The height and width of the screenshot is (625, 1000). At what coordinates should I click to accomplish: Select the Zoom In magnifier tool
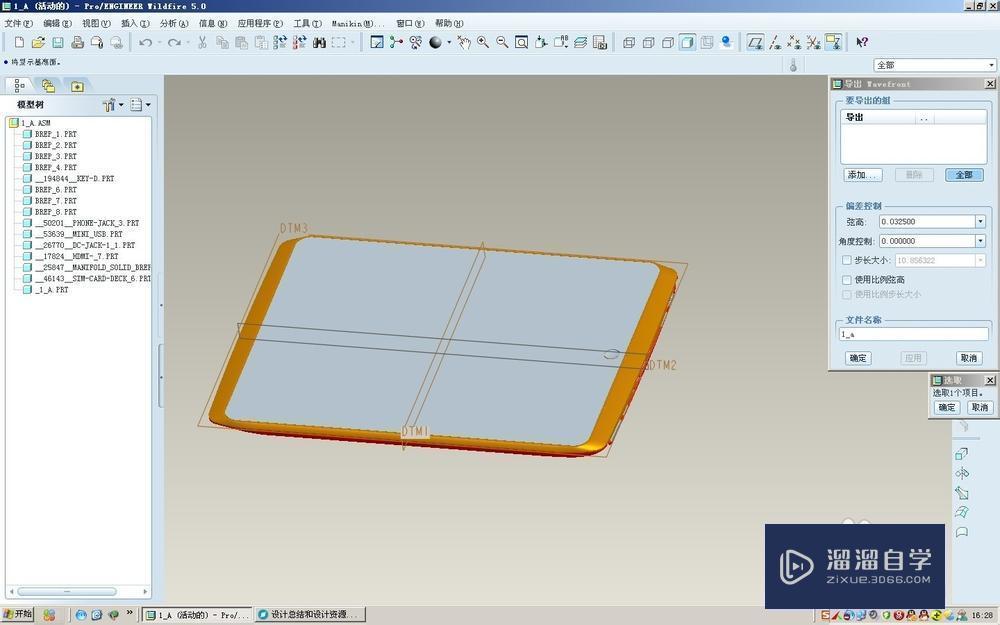pyautogui.click(x=483, y=42)
